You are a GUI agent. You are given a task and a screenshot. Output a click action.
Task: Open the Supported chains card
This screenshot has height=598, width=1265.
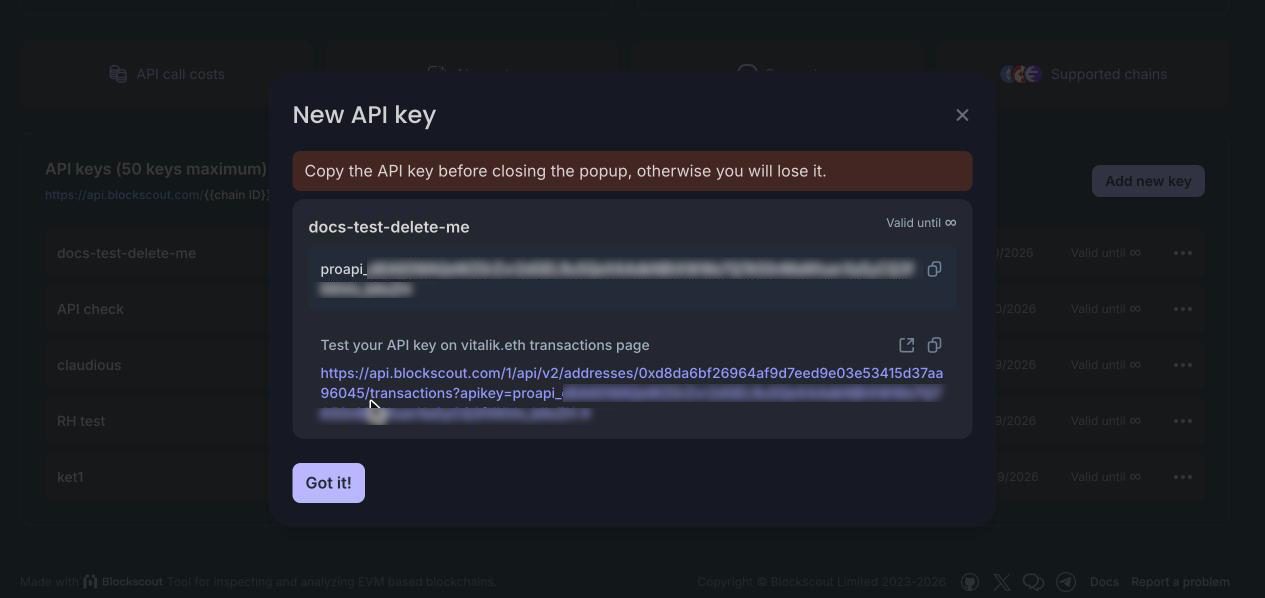pos(1083,74)
